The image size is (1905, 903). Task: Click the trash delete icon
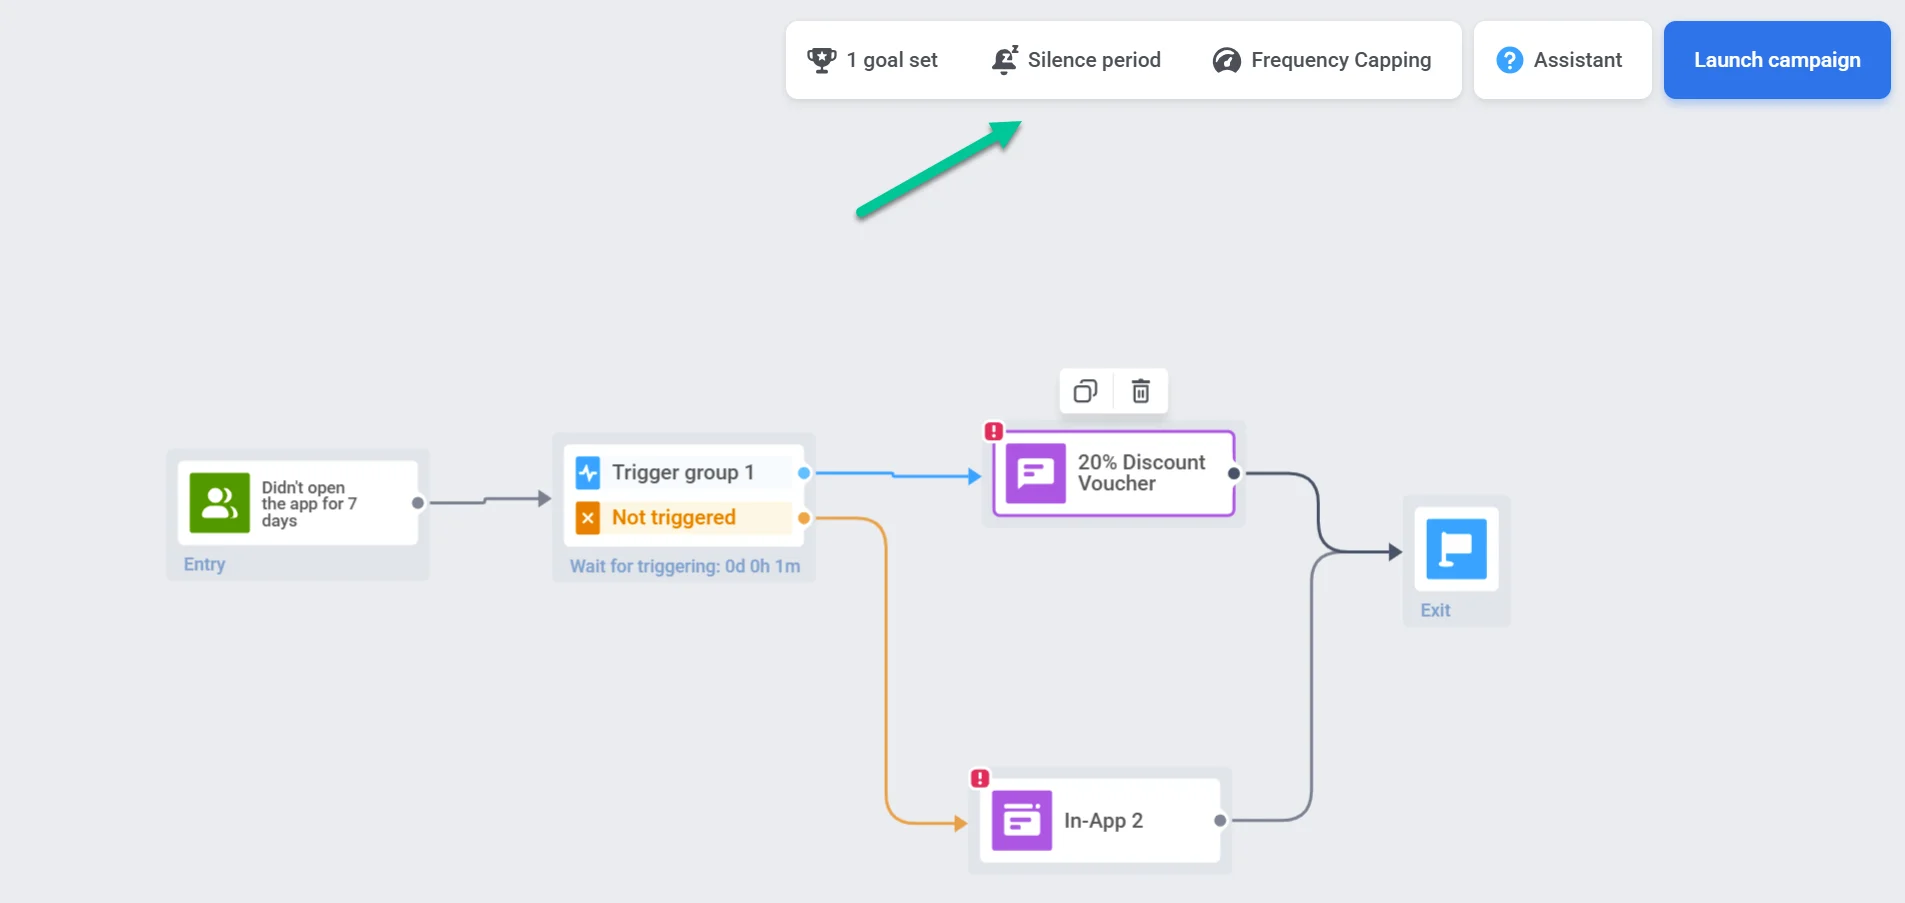point(1140,391)
